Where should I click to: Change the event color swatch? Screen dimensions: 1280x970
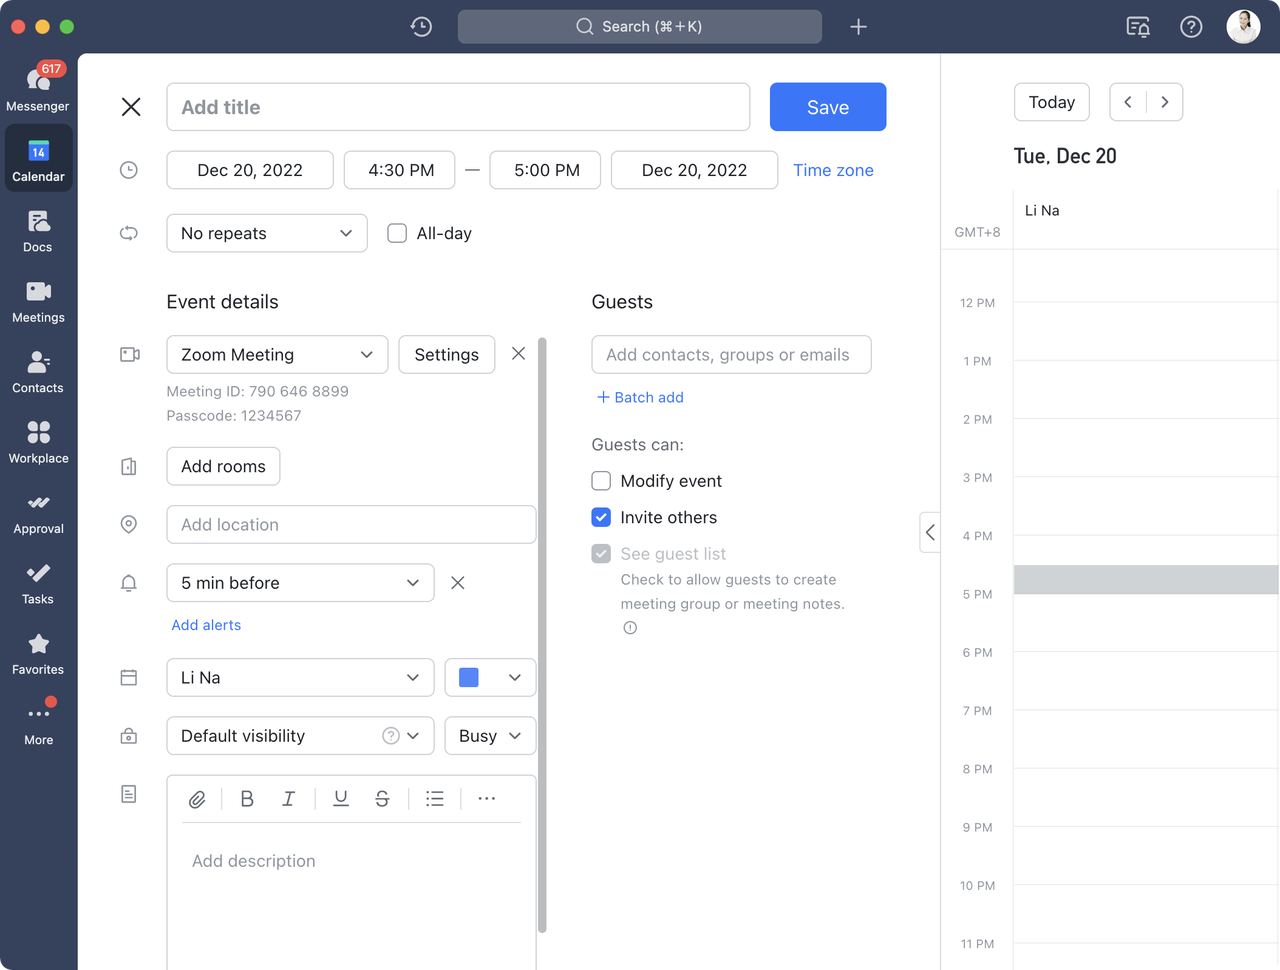tap(490, 677)
